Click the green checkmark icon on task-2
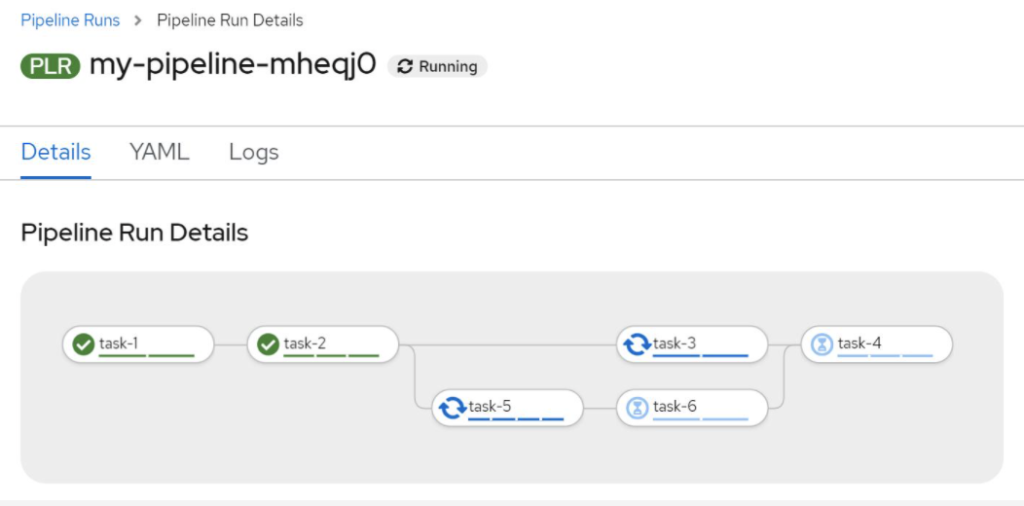Screen dimensions: 1024x506 (268, 344)
